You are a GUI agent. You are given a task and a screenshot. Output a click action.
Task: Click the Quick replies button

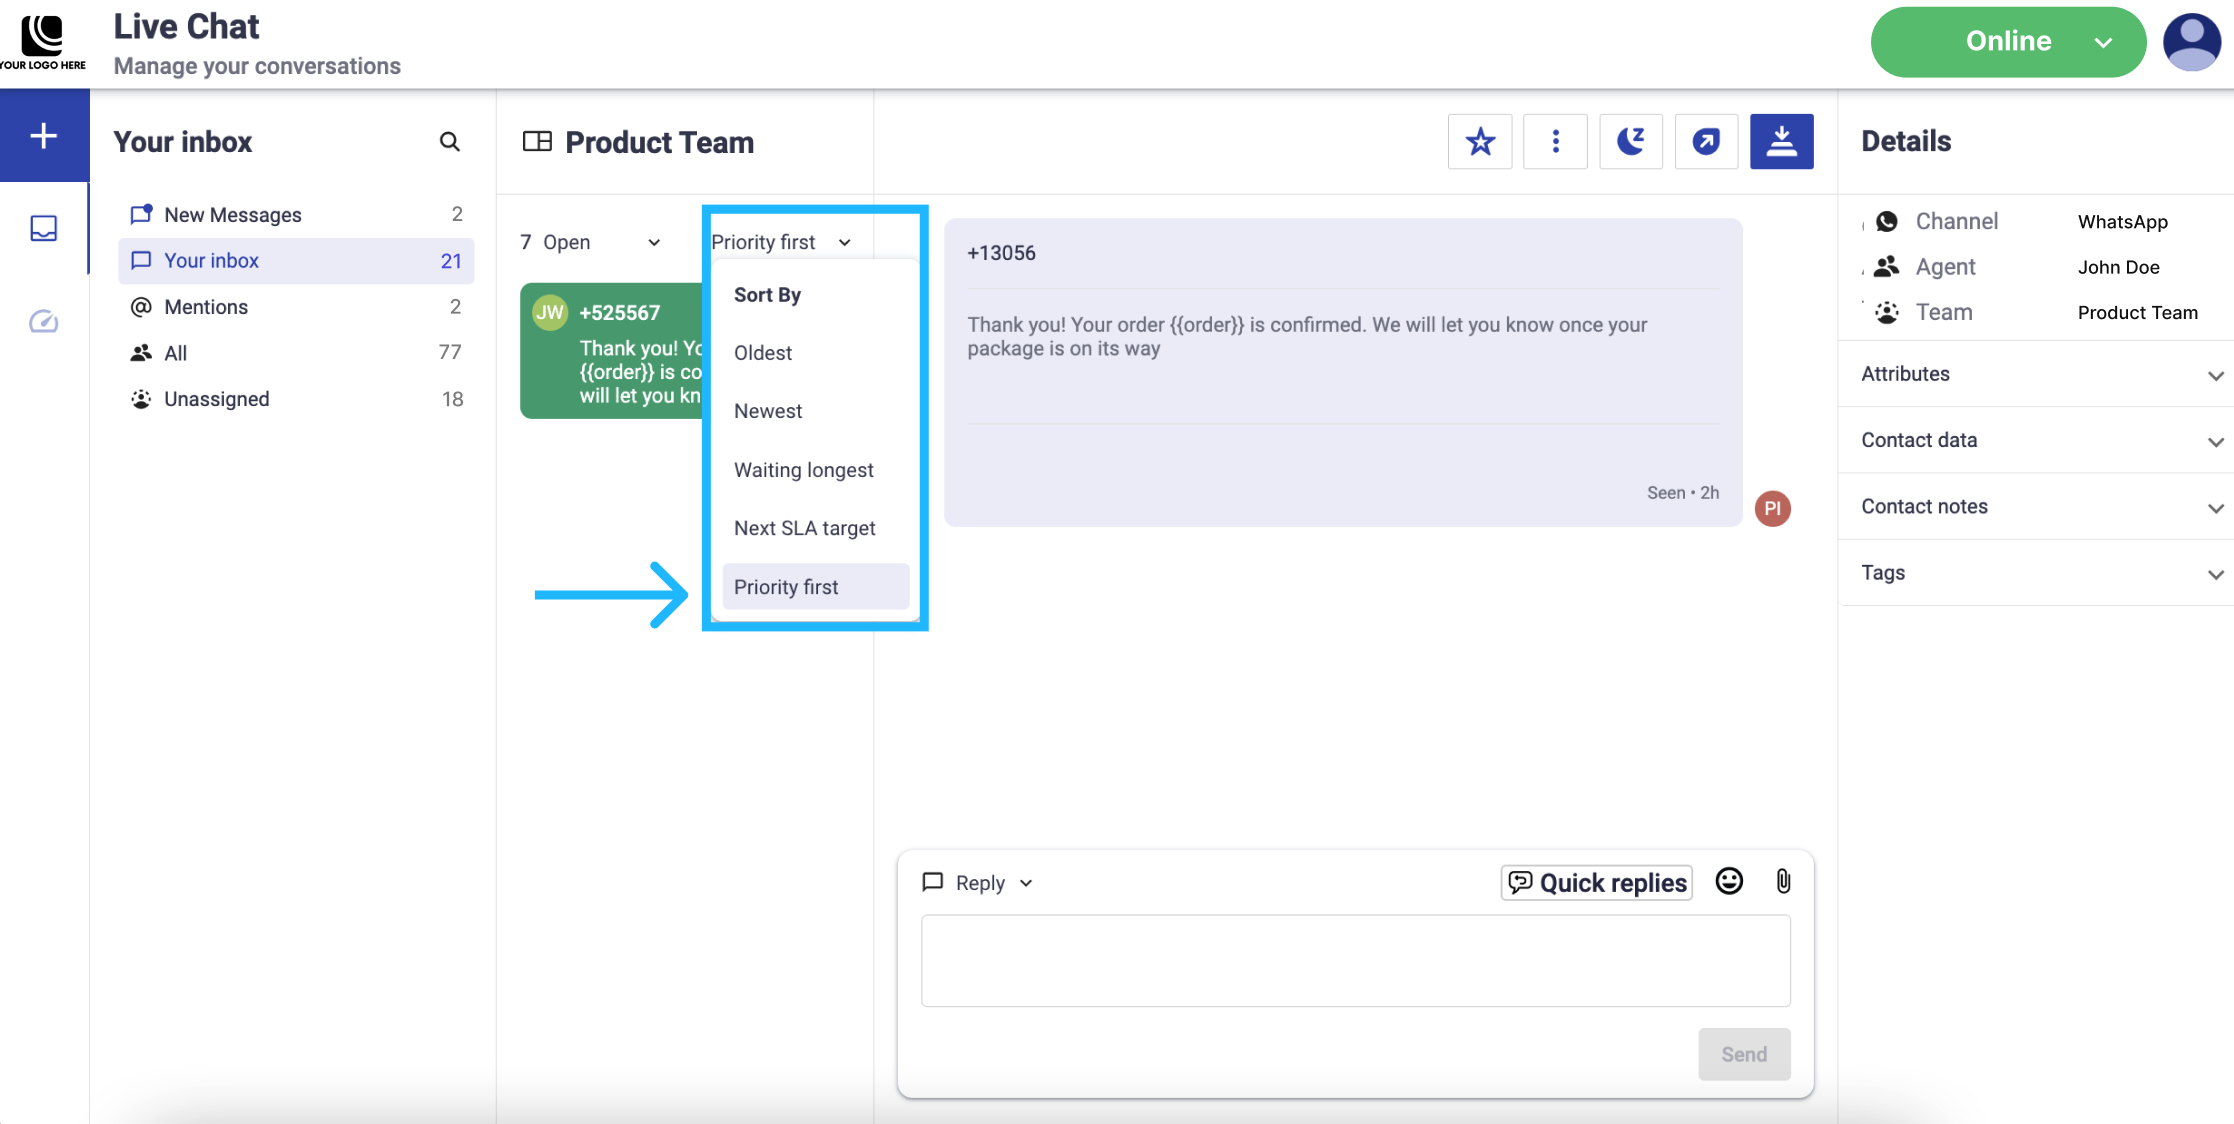pyautogui.click(x=1597, y=883)
